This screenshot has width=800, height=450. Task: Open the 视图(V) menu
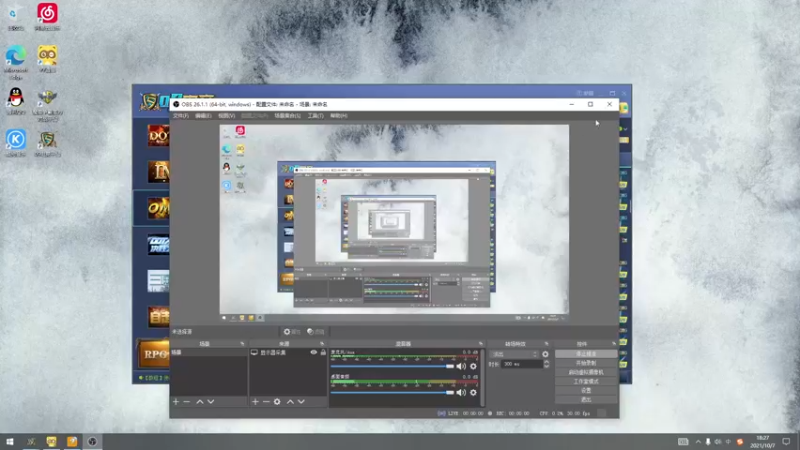(x=226, y=116)
